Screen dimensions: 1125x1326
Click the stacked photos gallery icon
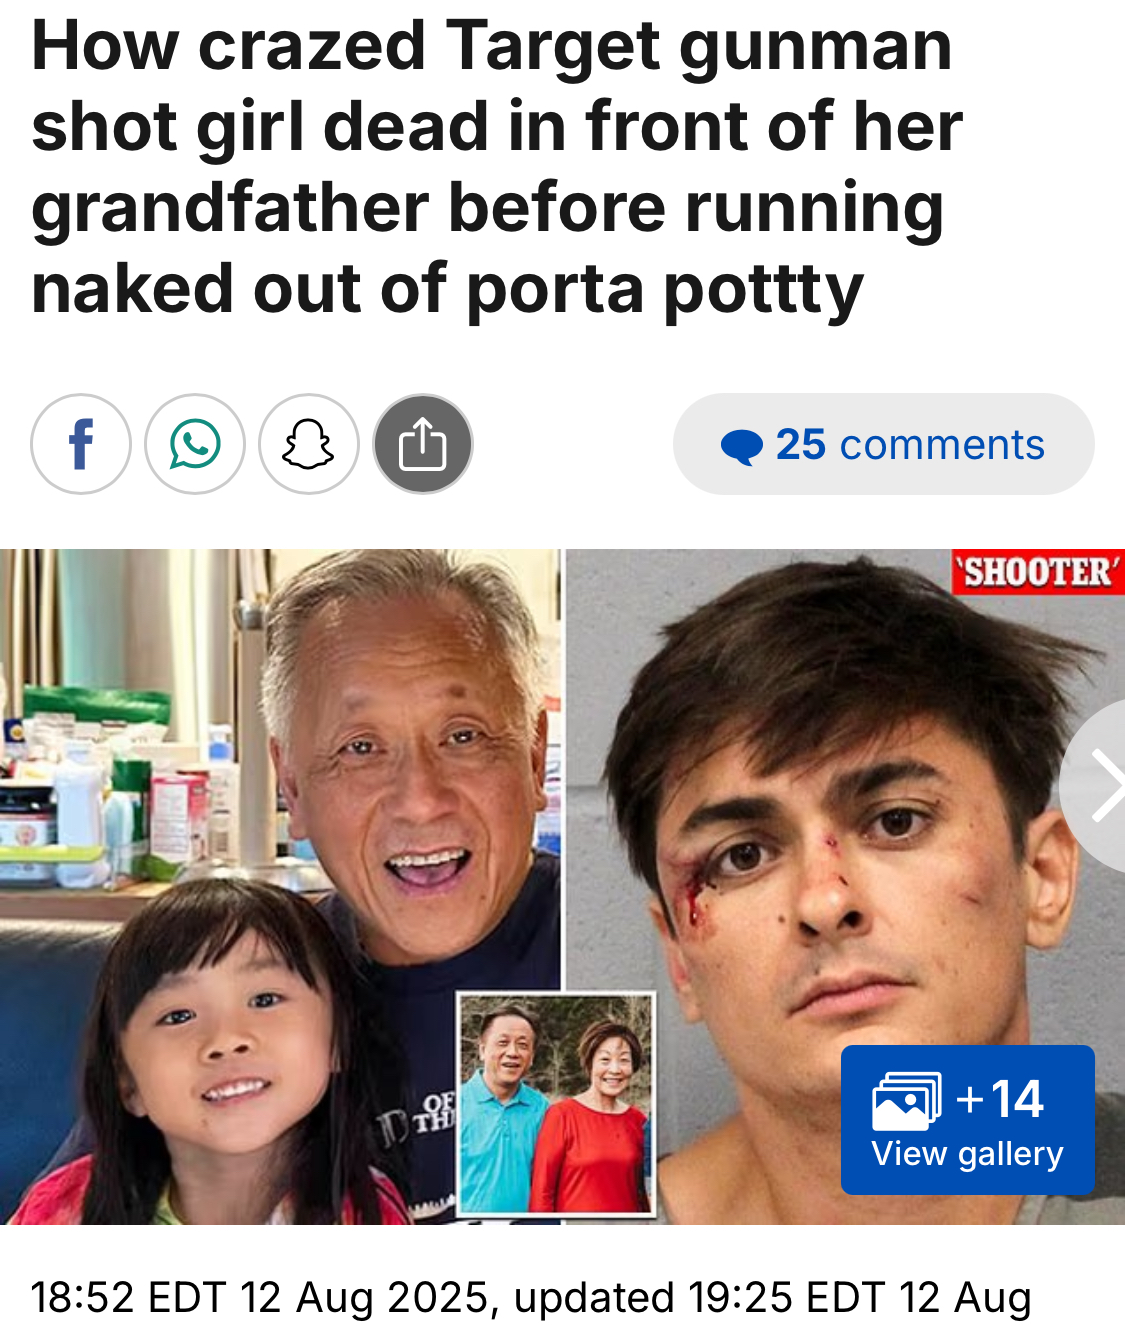coord(906,1100)
